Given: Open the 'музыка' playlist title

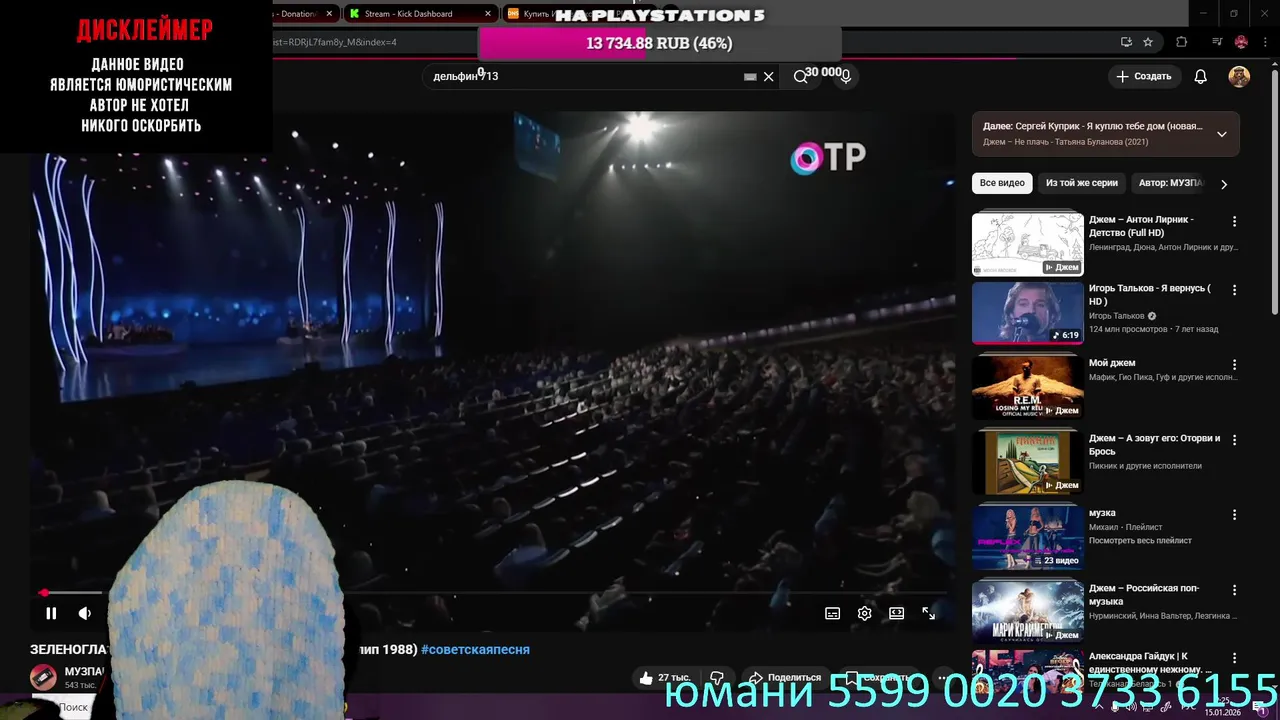Looking at the screenshot, I should pyautogui.click(x=1102, y=513).
